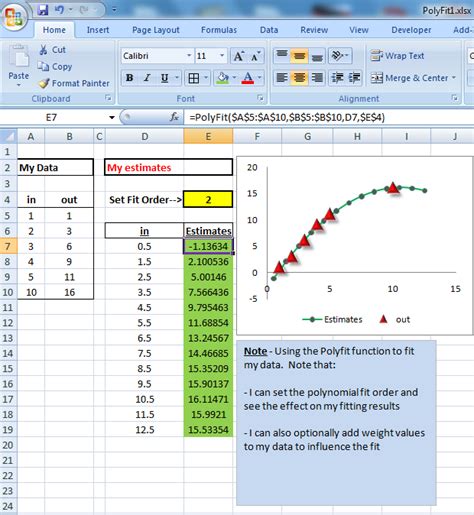
Task: Open the font size dropdown
Action: point(222,56)
